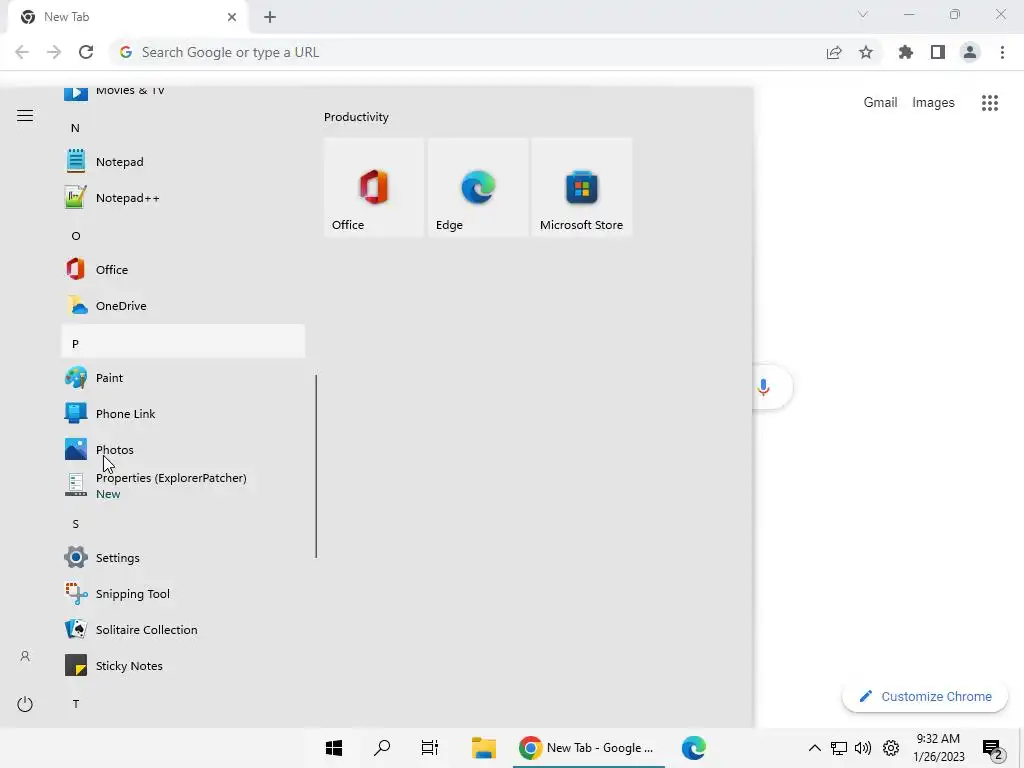Launch Paint from the Start menu
Screen dimensions: 1024x768
pyautogui.click(x=183, y=377)
